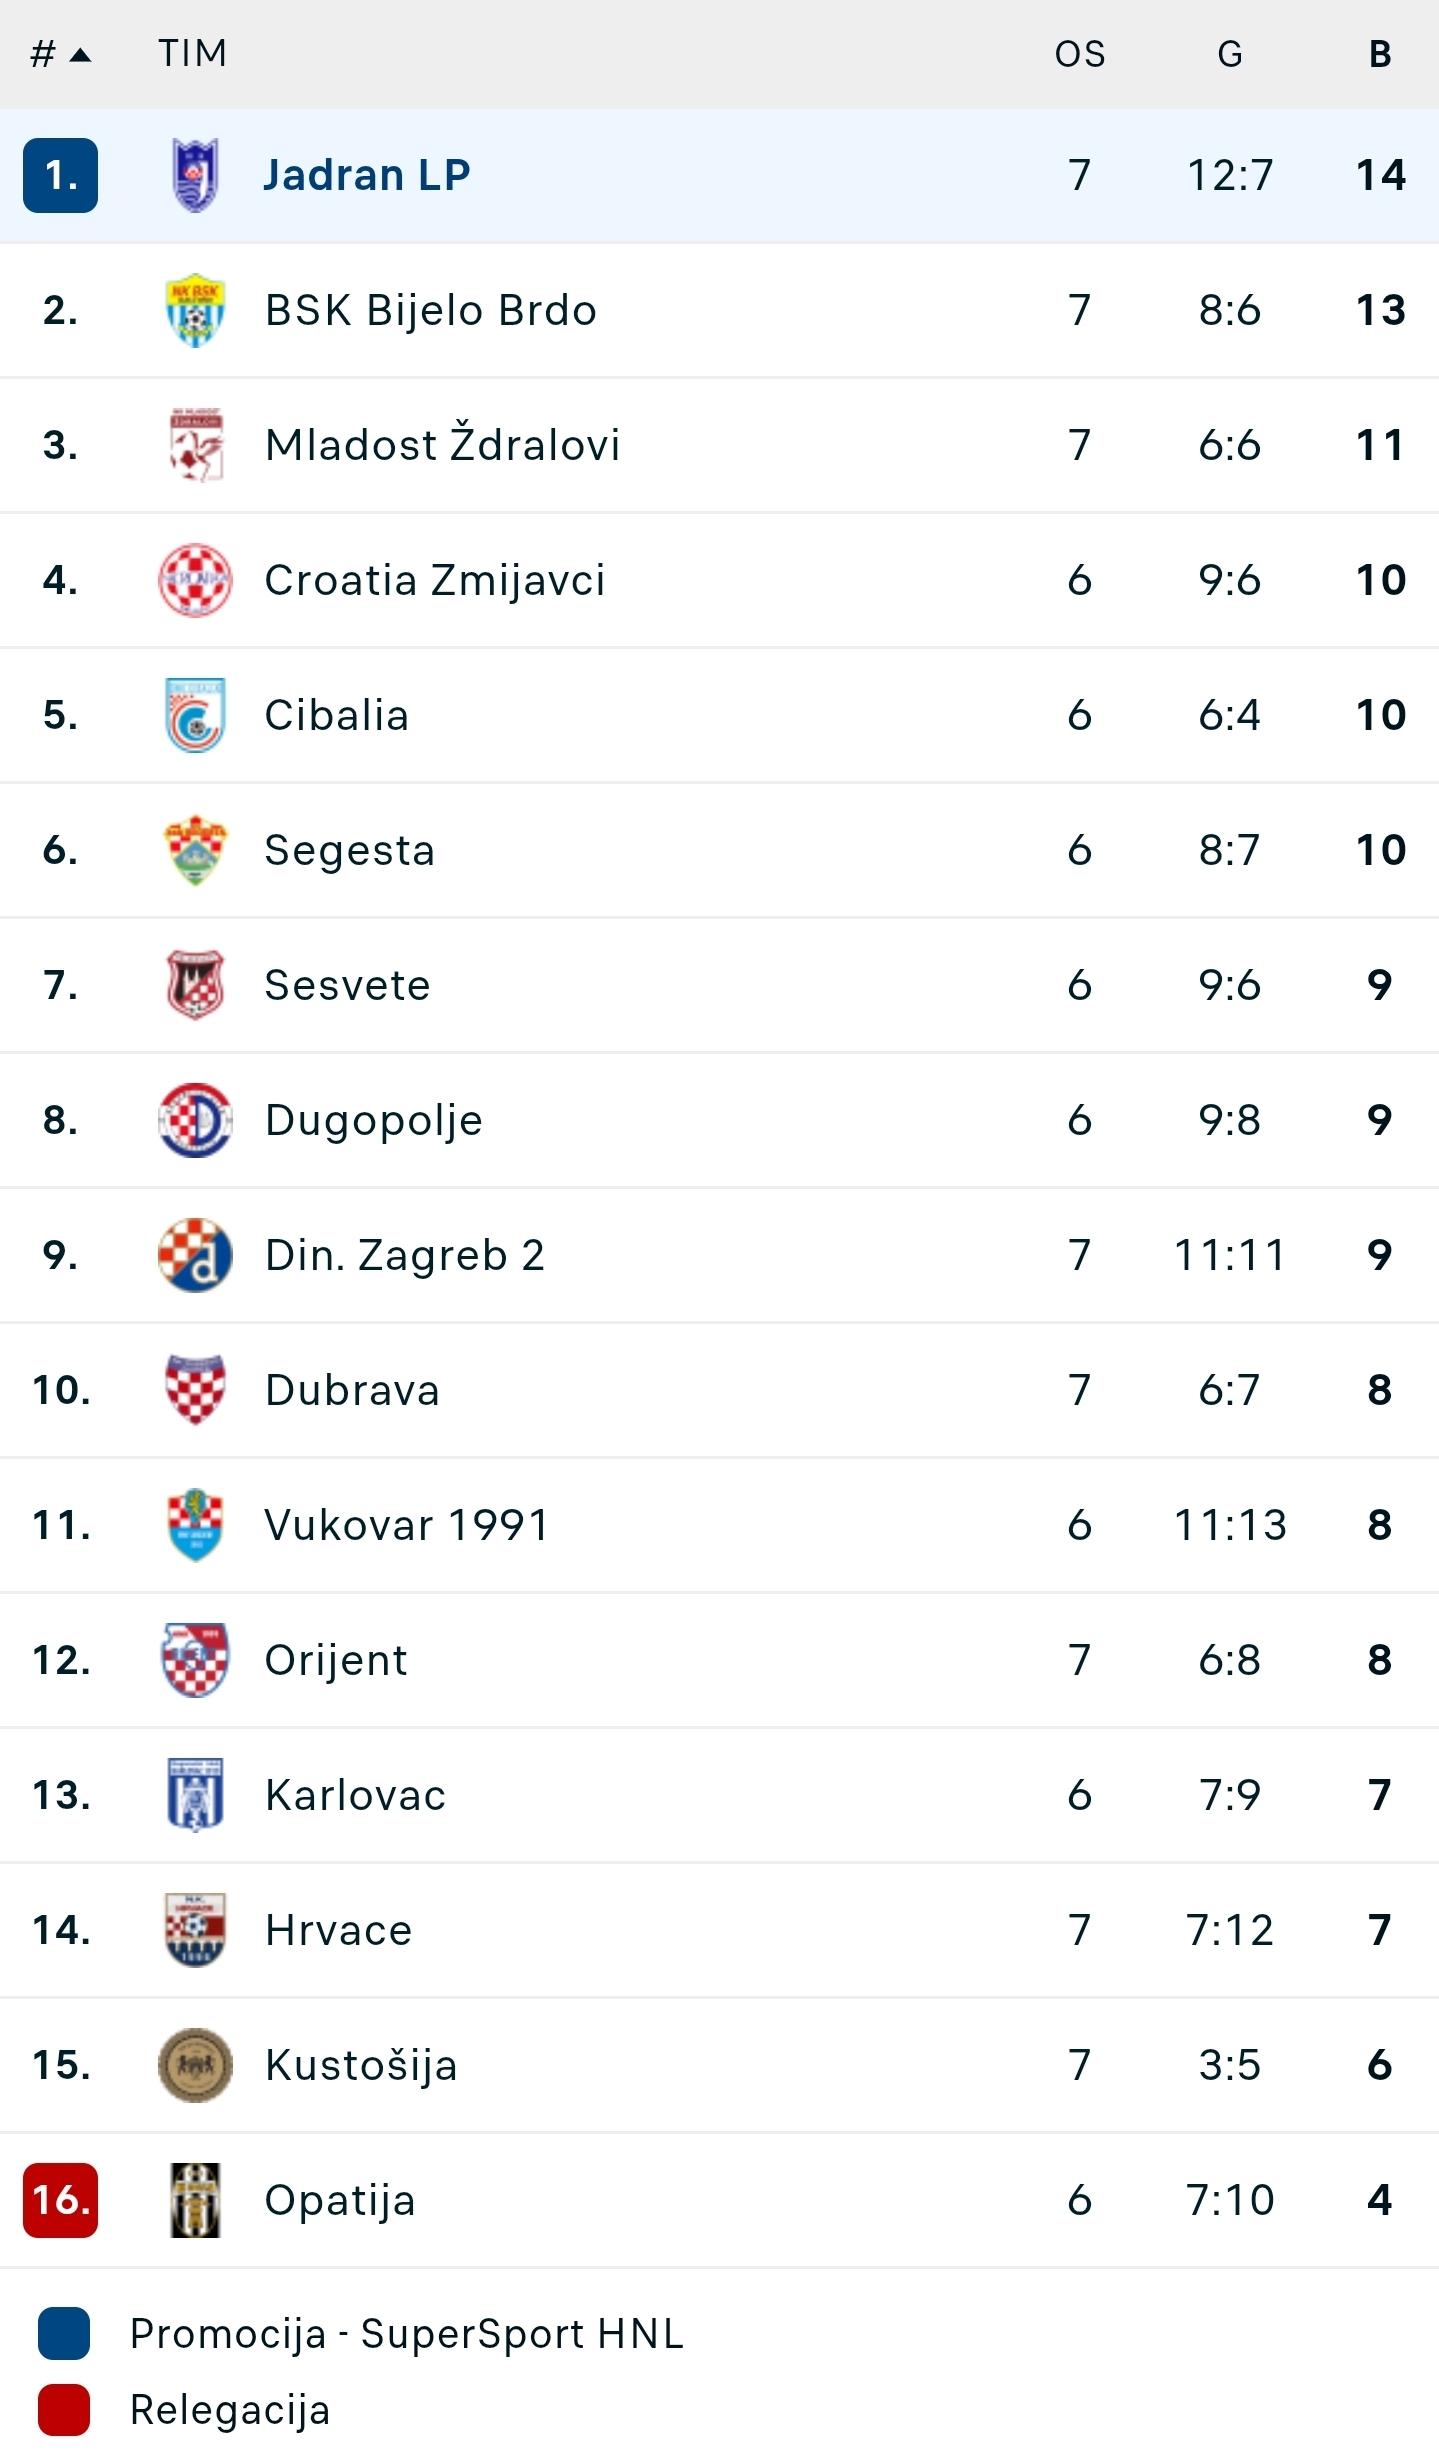Select the TIM column header

pos(193,53)
